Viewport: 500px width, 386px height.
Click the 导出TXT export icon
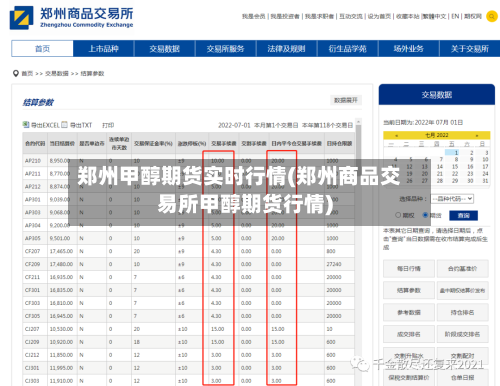pos(64,125)
